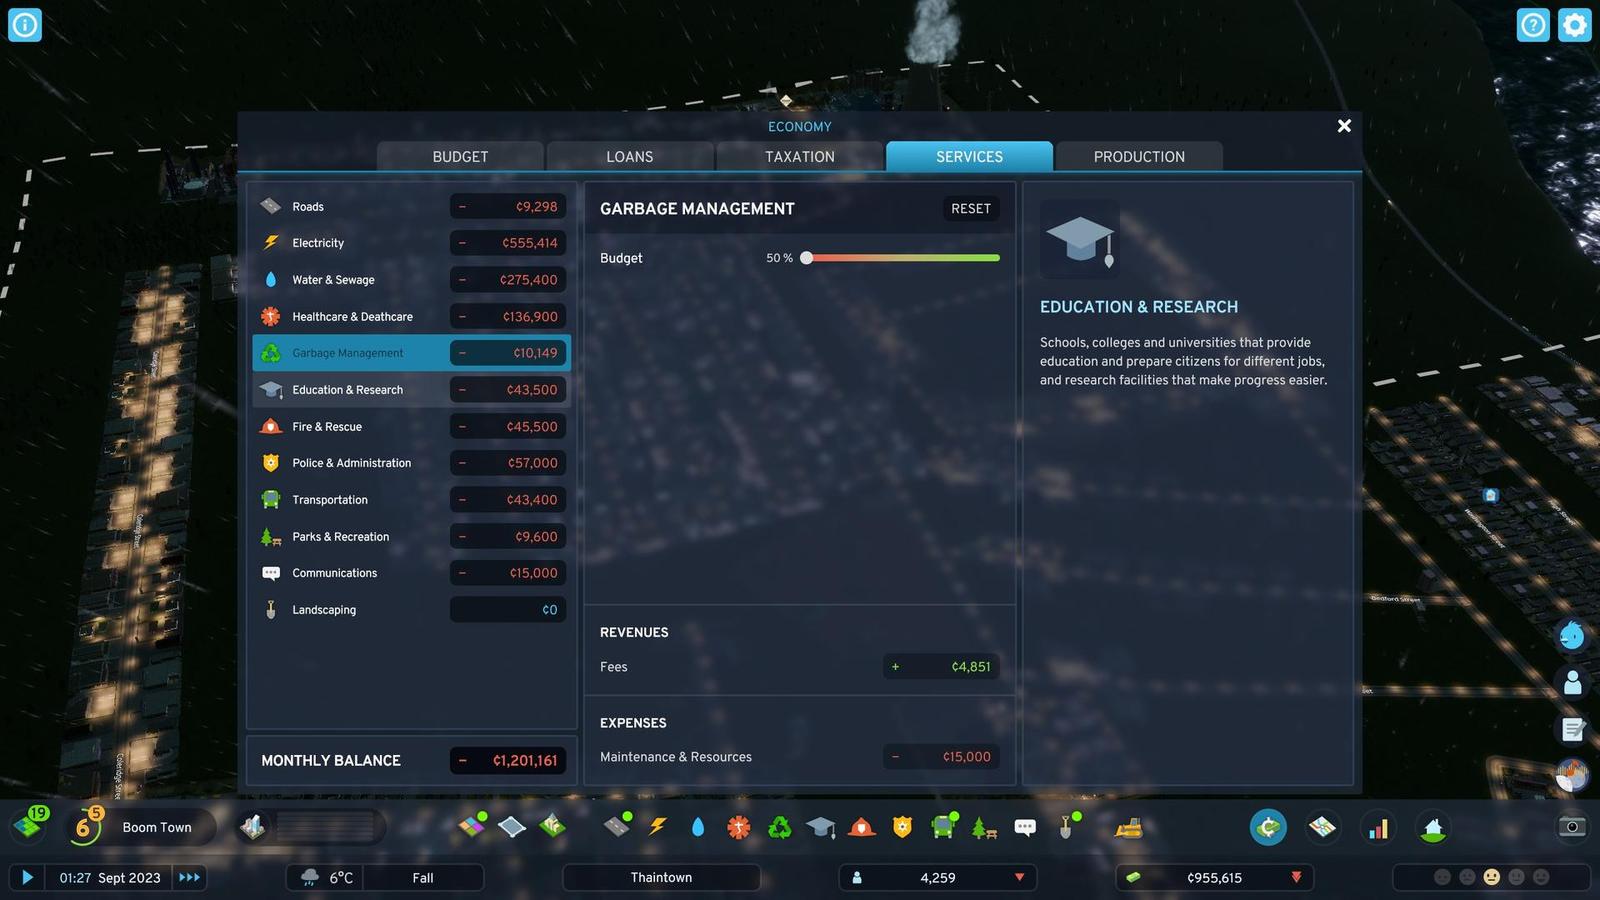Expand the money trend arrow
Viewport: 1600px width, 900px height.
(x=1296, y=877)
